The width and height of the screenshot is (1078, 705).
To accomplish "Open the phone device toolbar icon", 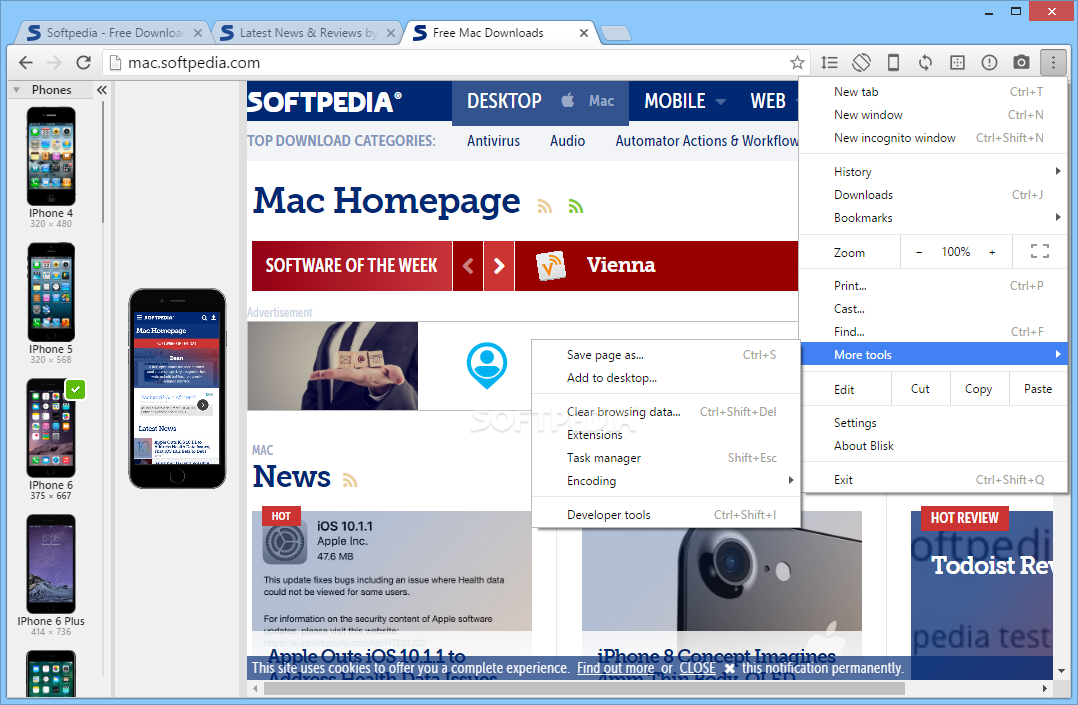I will pyautogui.click(x=893, y=63).
